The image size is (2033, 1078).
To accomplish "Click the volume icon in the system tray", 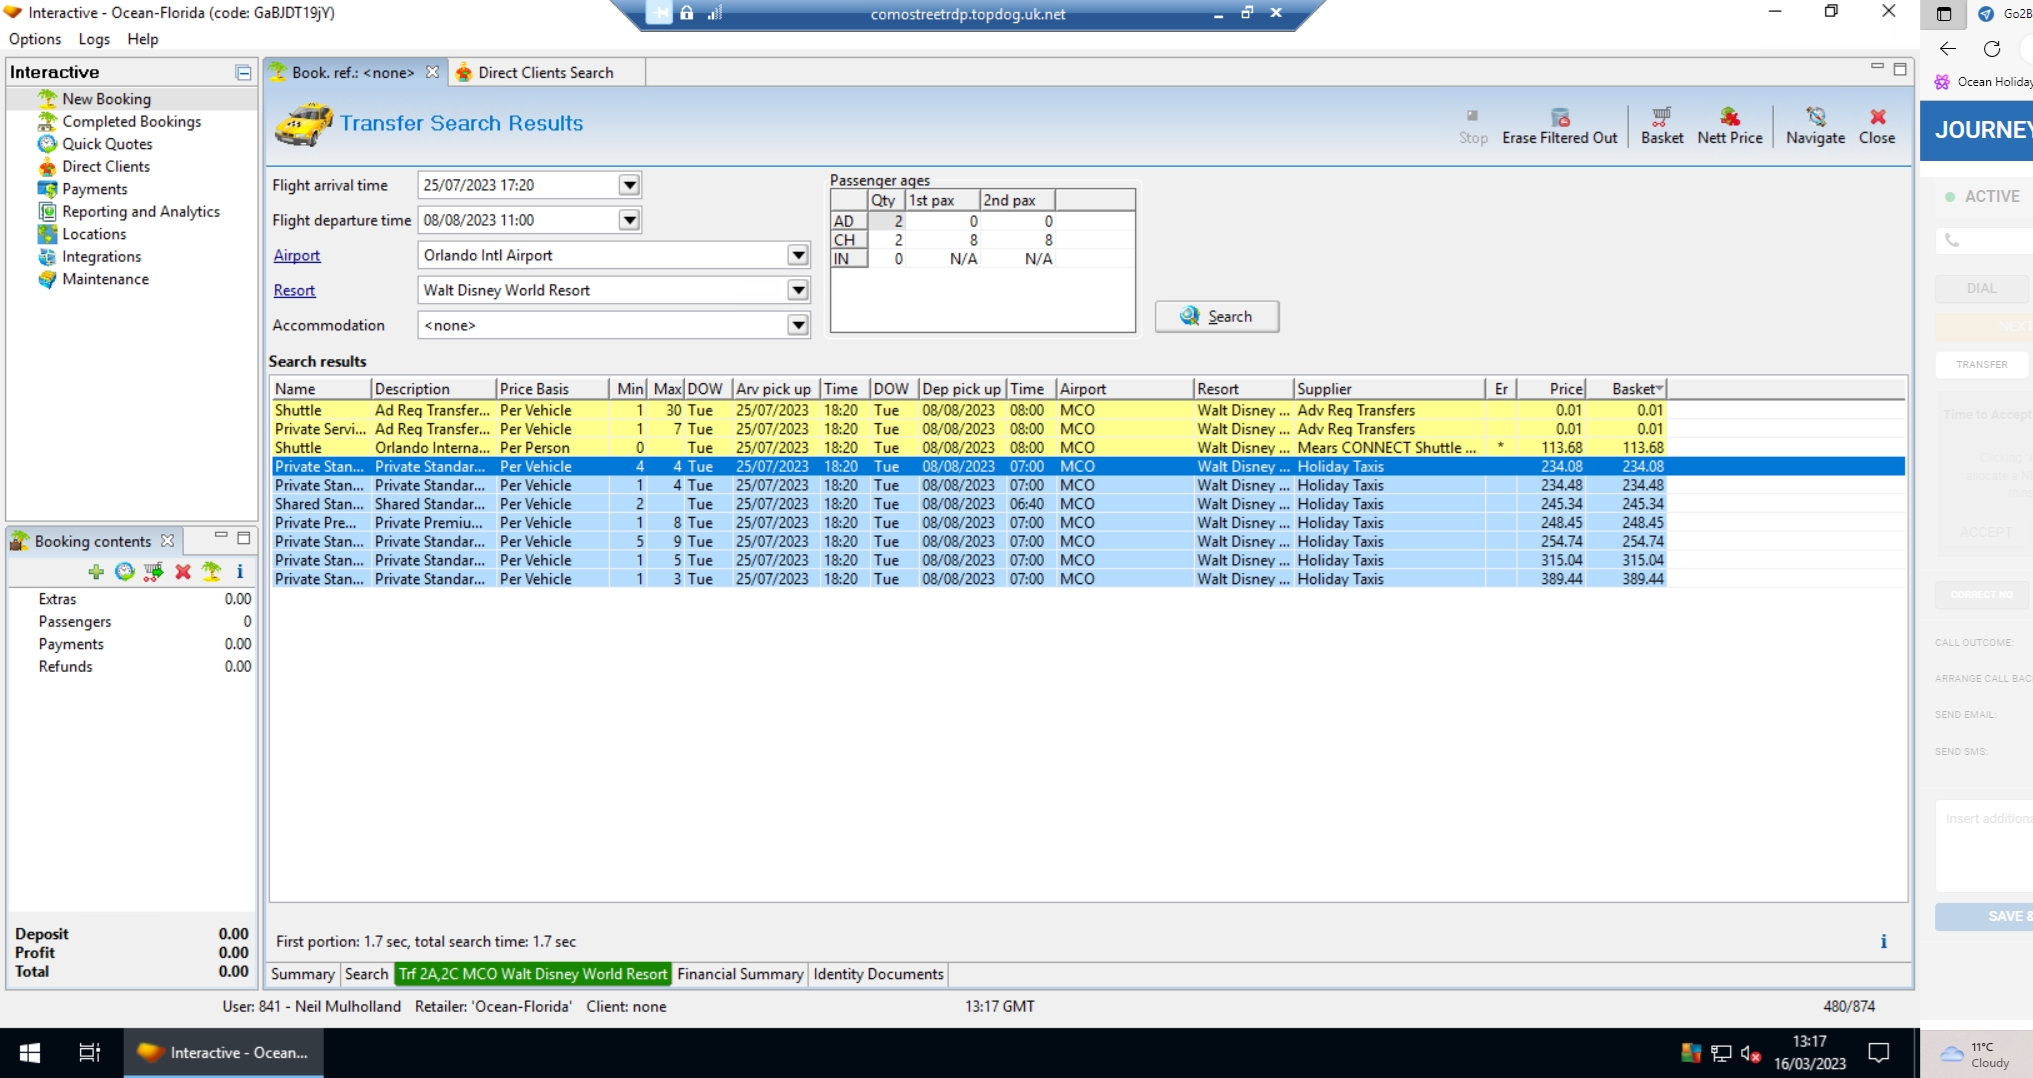I will pos(1750,1053).
